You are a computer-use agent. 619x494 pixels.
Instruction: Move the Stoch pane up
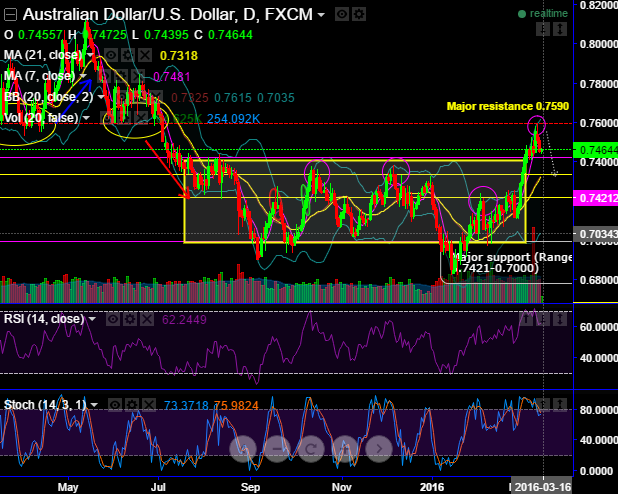point(543,405)
